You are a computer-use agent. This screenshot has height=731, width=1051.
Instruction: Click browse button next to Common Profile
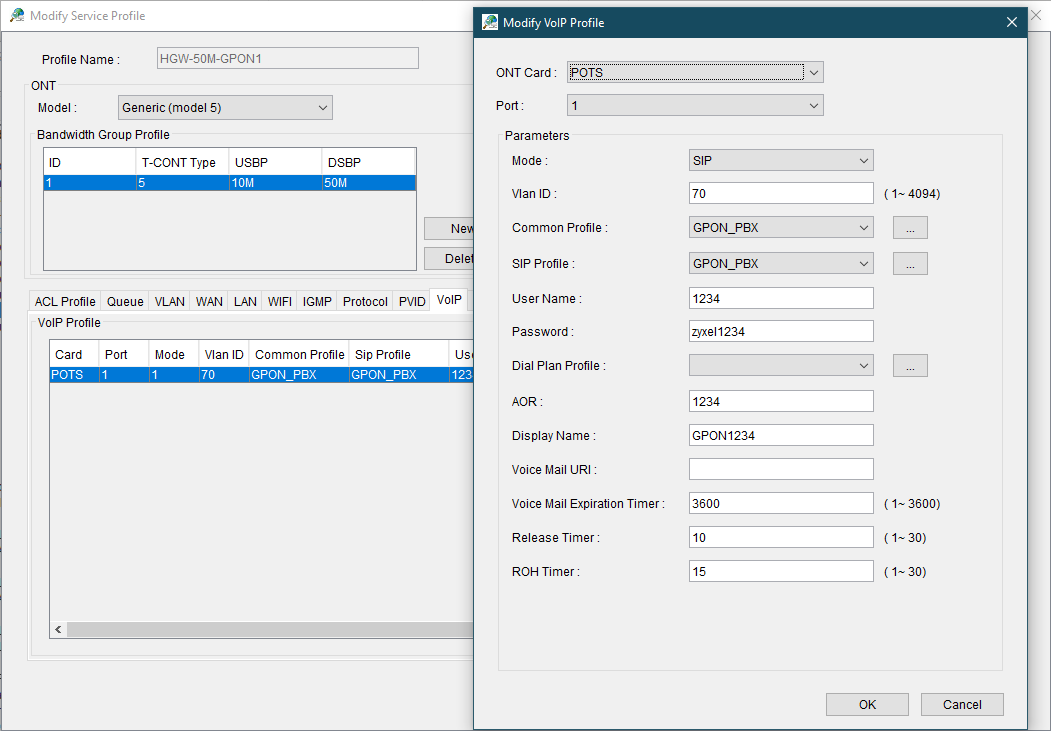tap(910, 228)
